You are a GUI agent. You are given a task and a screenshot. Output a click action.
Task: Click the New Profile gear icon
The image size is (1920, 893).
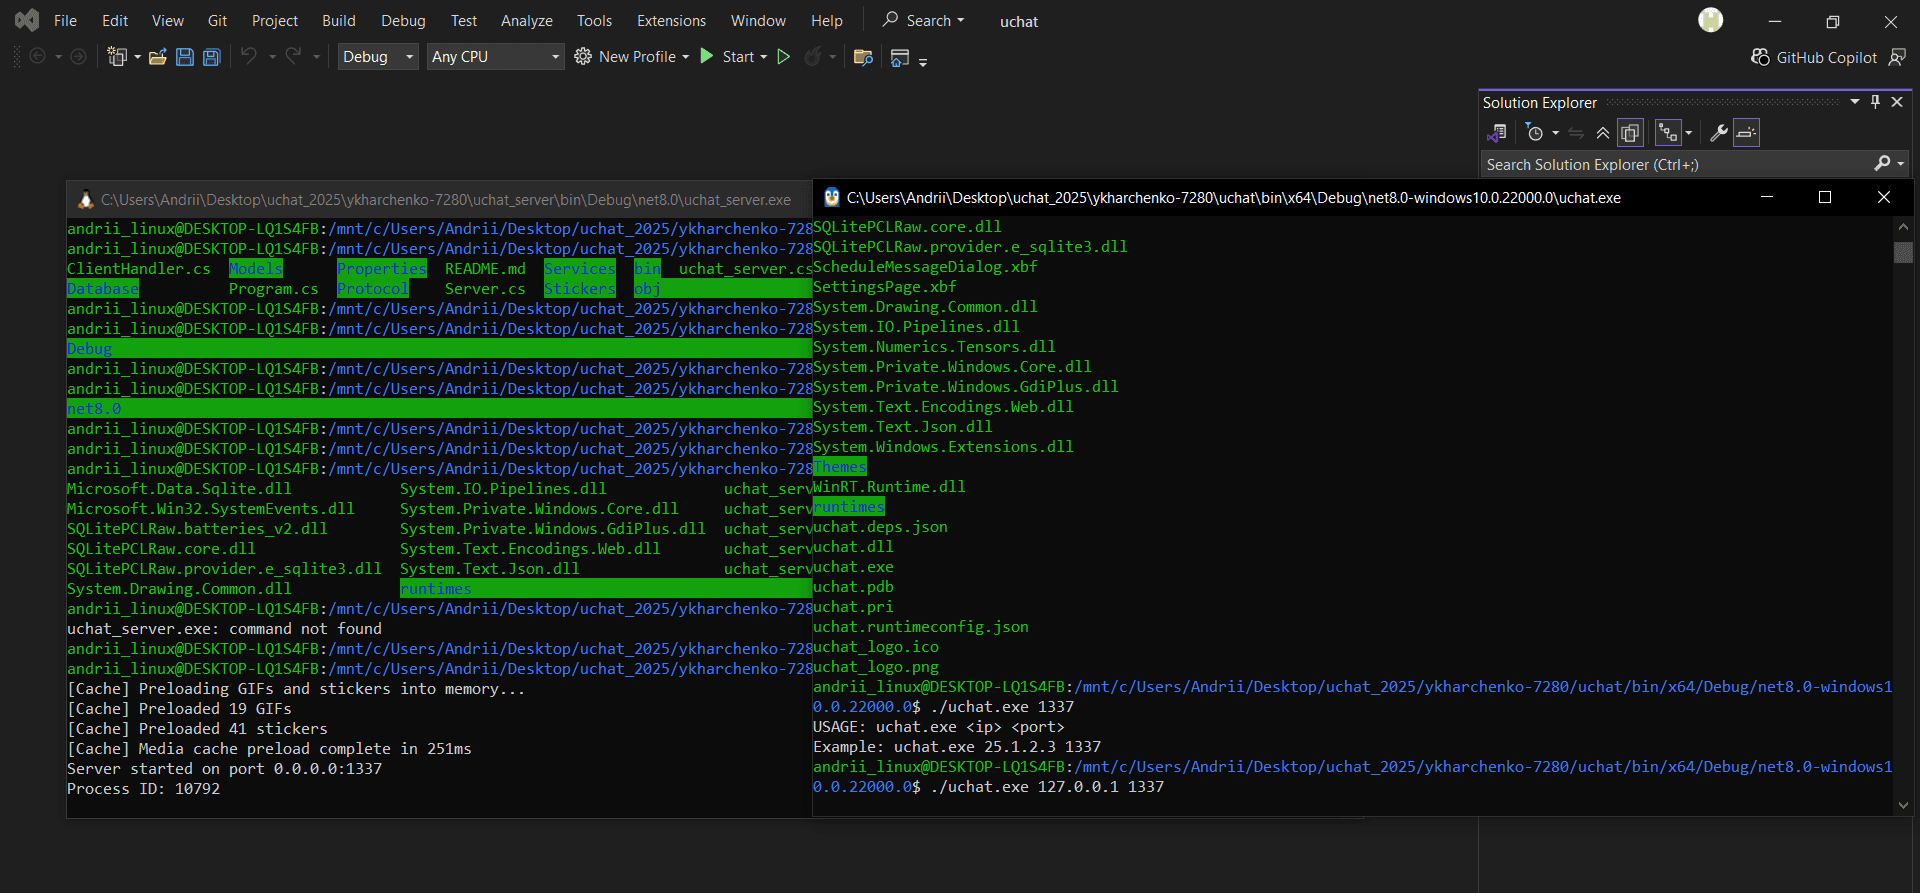coord(583,57)
